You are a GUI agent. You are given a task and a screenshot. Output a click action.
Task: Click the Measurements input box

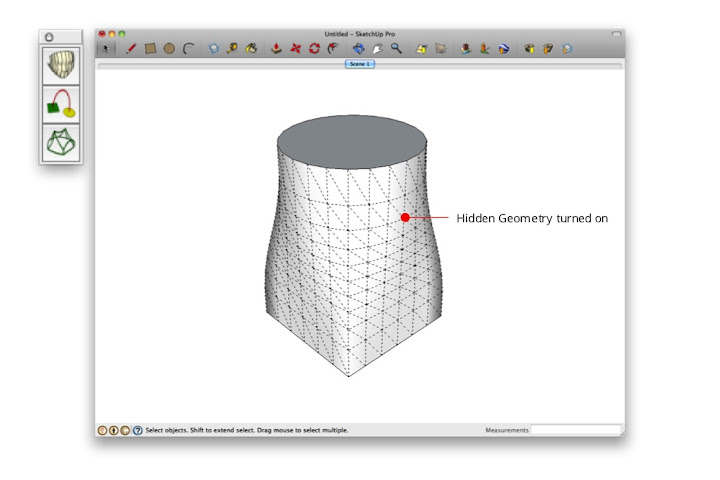(x=575, y=430)
